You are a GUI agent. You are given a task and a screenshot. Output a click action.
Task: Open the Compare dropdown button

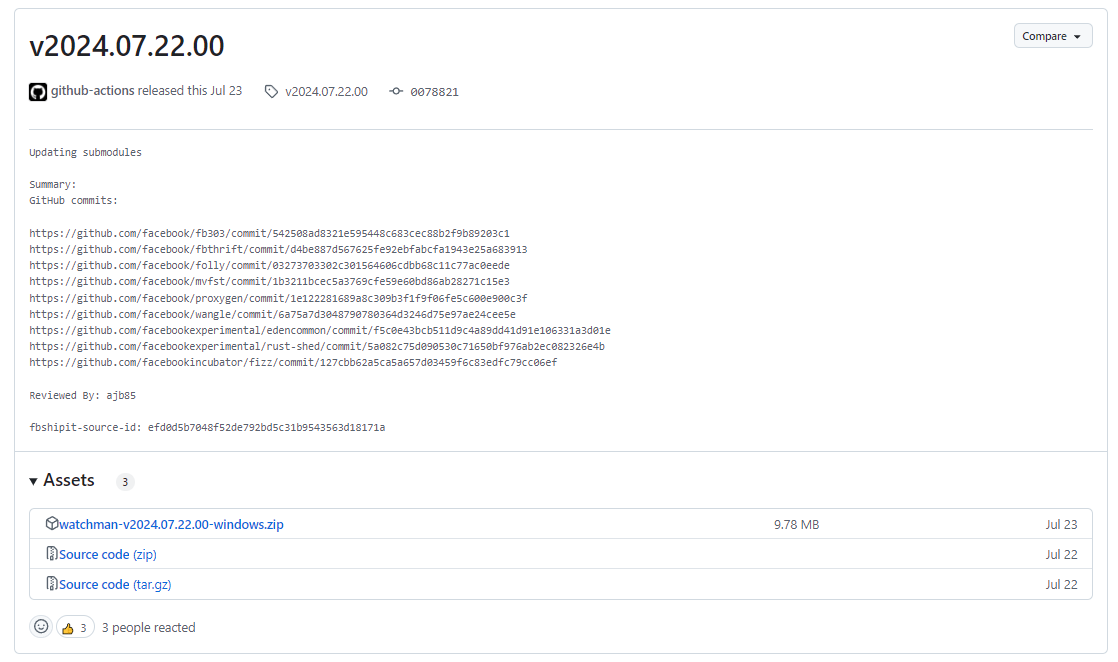(x=1052, y=36)
